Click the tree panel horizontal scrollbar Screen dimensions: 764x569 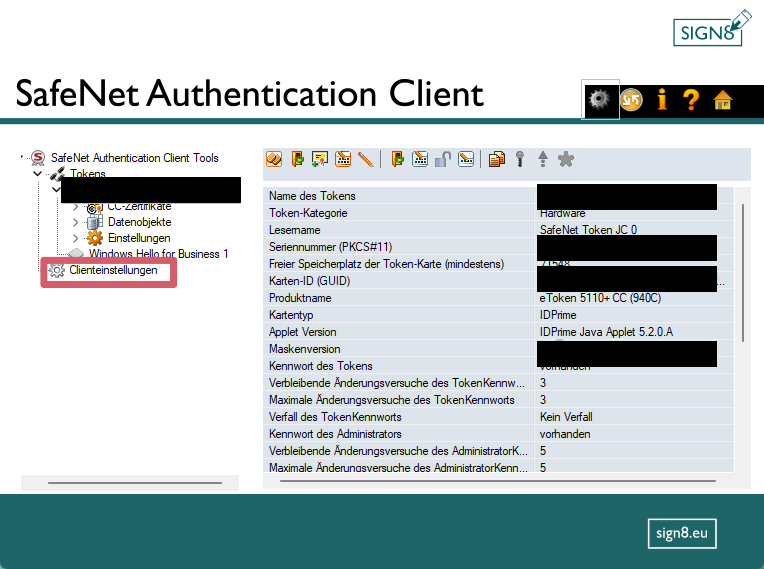tap(135, 483)
